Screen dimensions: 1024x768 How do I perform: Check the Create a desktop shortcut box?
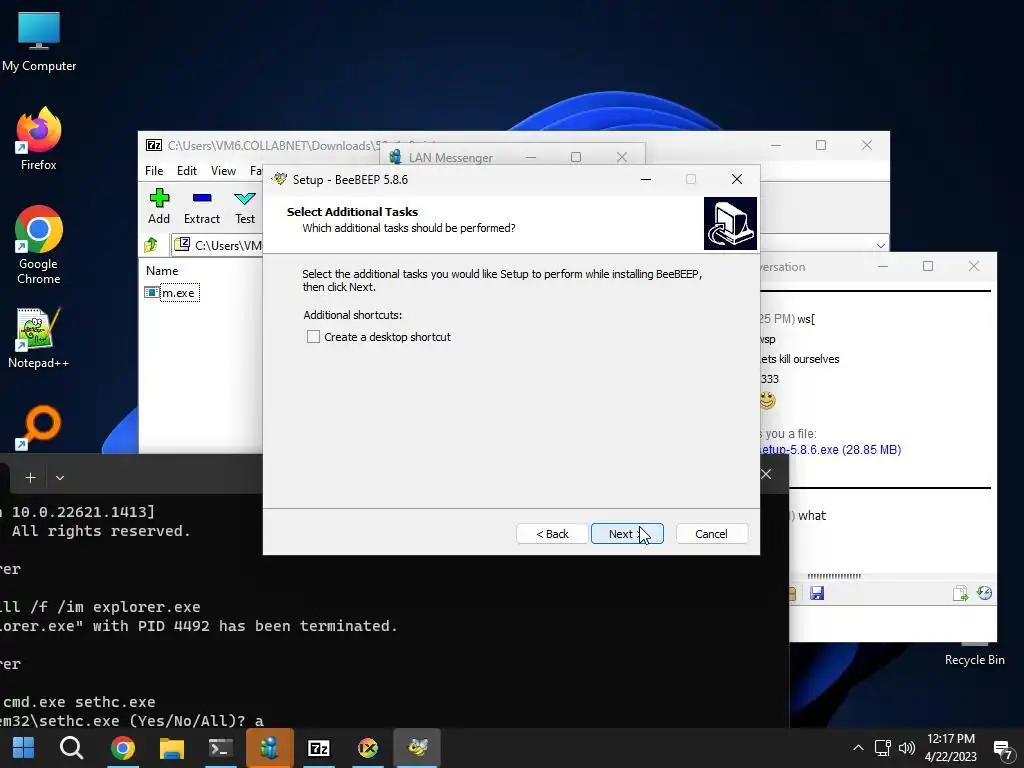(x=313, y=337)
